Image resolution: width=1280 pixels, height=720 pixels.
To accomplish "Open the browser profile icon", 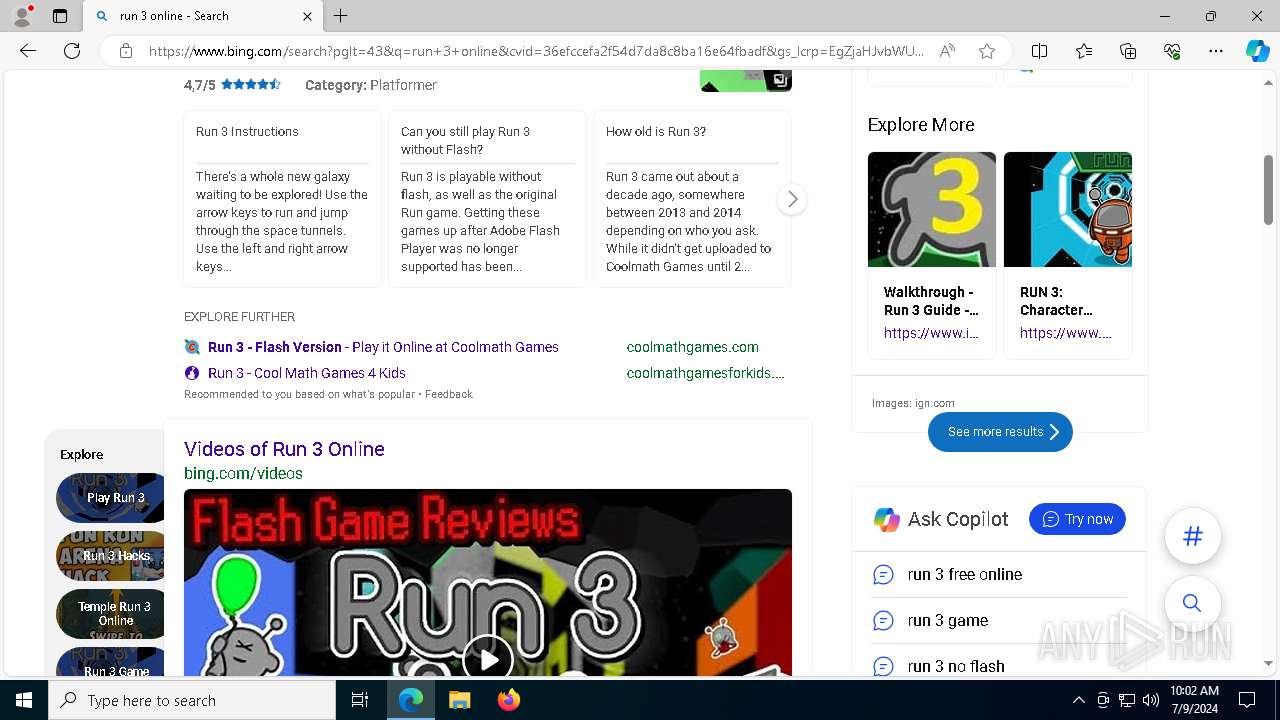I will 21,15.
